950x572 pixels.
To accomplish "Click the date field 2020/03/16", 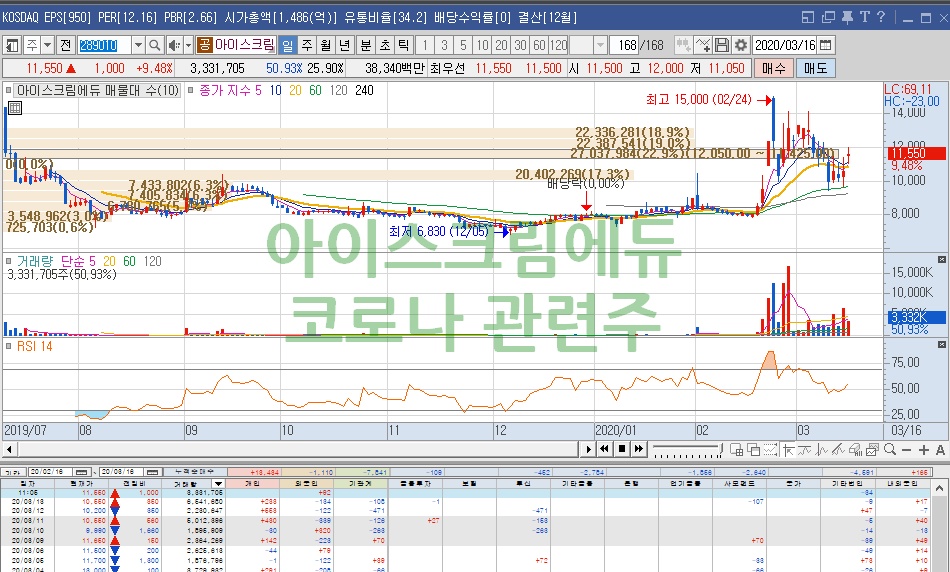I will coord(785,45).
